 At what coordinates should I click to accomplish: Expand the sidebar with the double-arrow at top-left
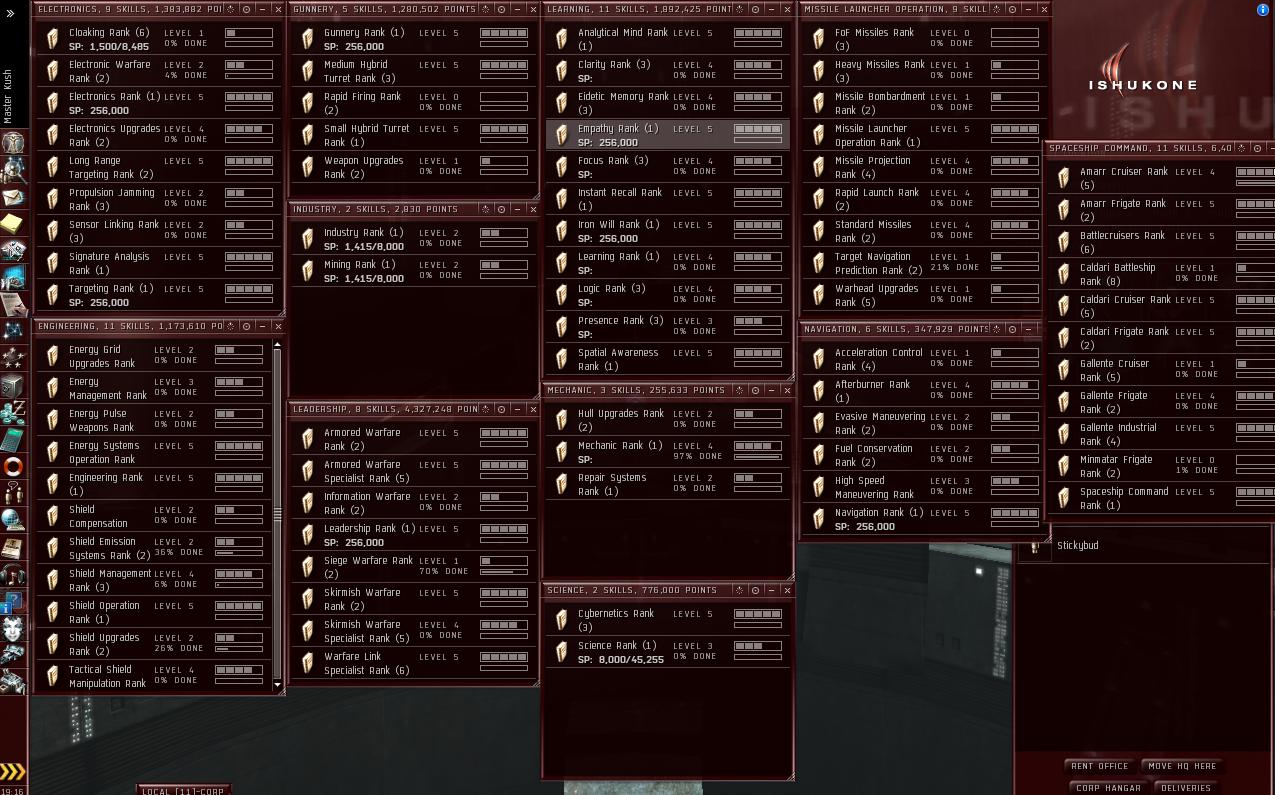(x=11, y=14)
